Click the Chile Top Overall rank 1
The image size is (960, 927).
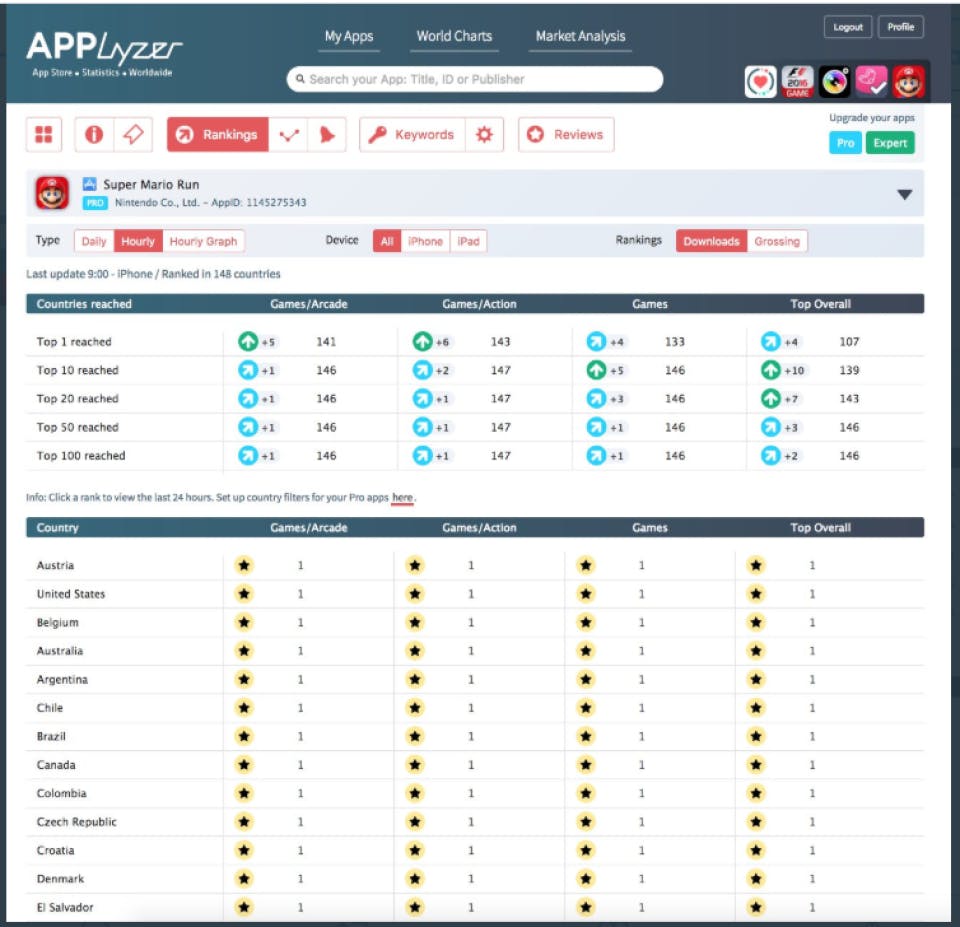(812, 708)
